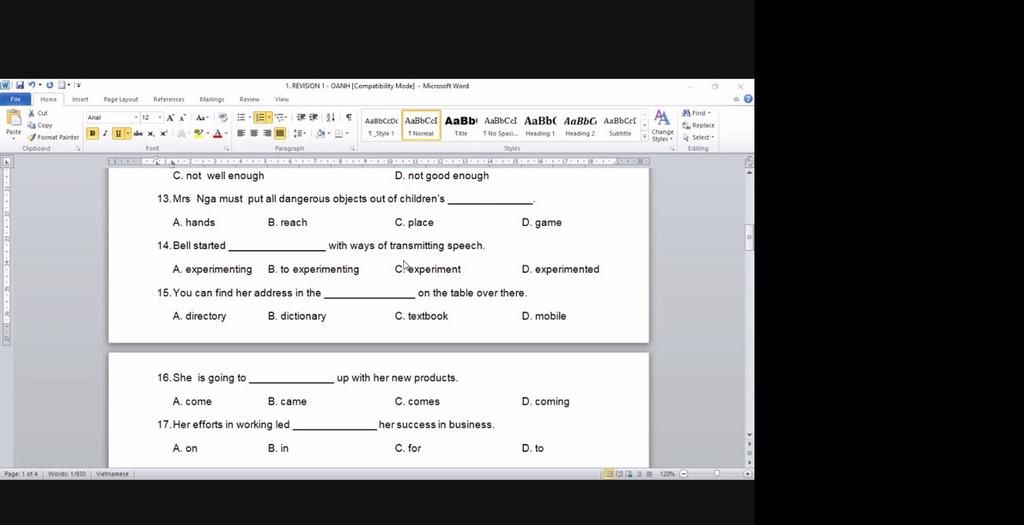Switch to Full Screen Reading view
Viewport: 1024px width, 525px height.
pyautogui.click(x=619, y=473)
